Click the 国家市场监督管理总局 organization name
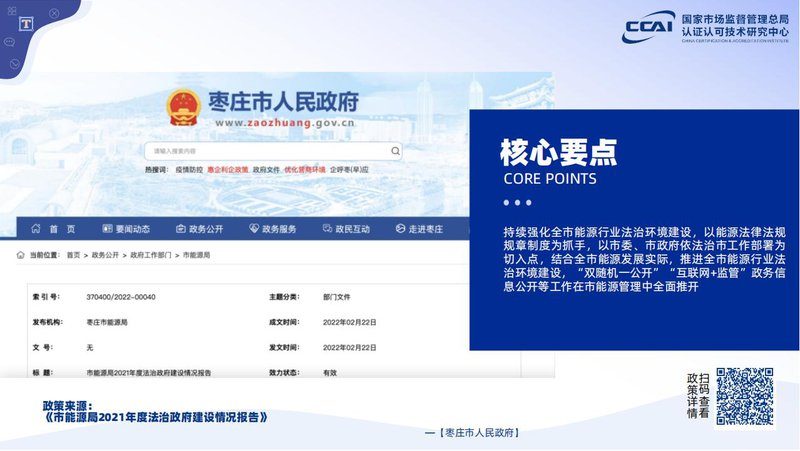800x451 pixels. (x=735, y=19)
